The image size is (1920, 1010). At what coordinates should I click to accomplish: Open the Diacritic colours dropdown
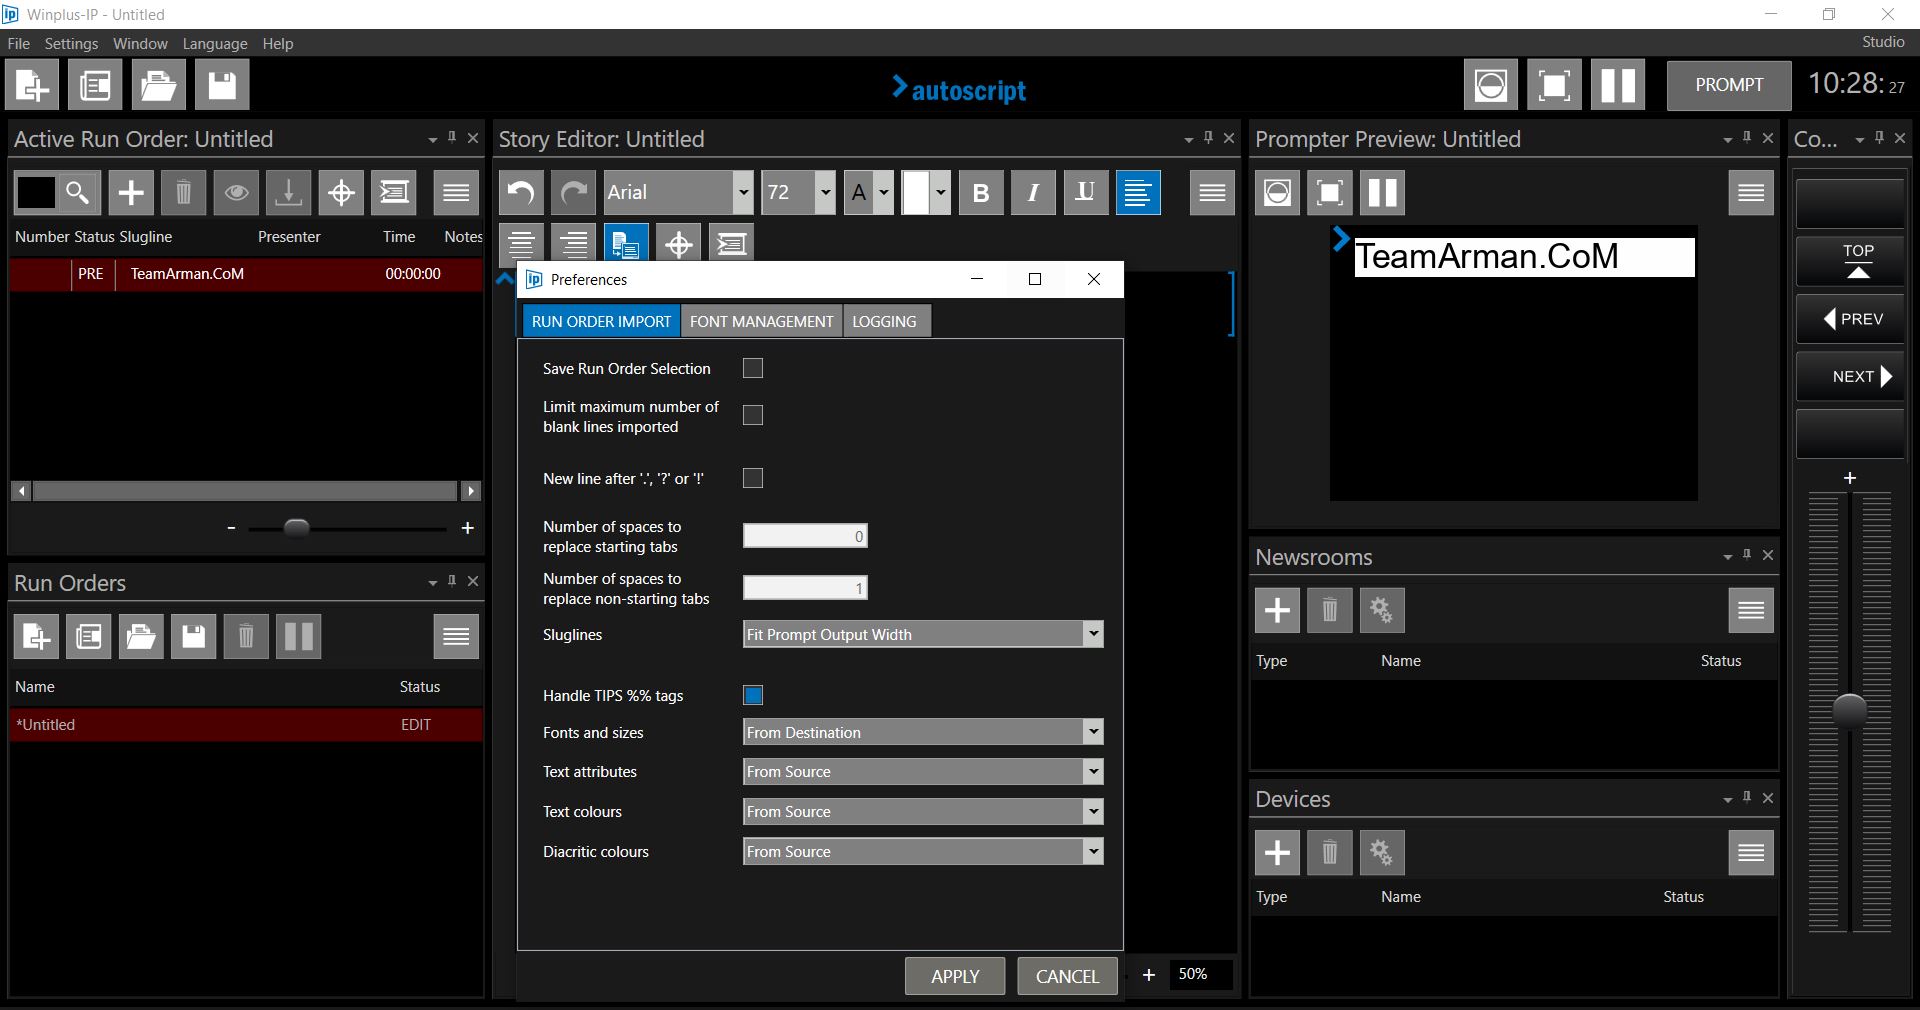1093,851
